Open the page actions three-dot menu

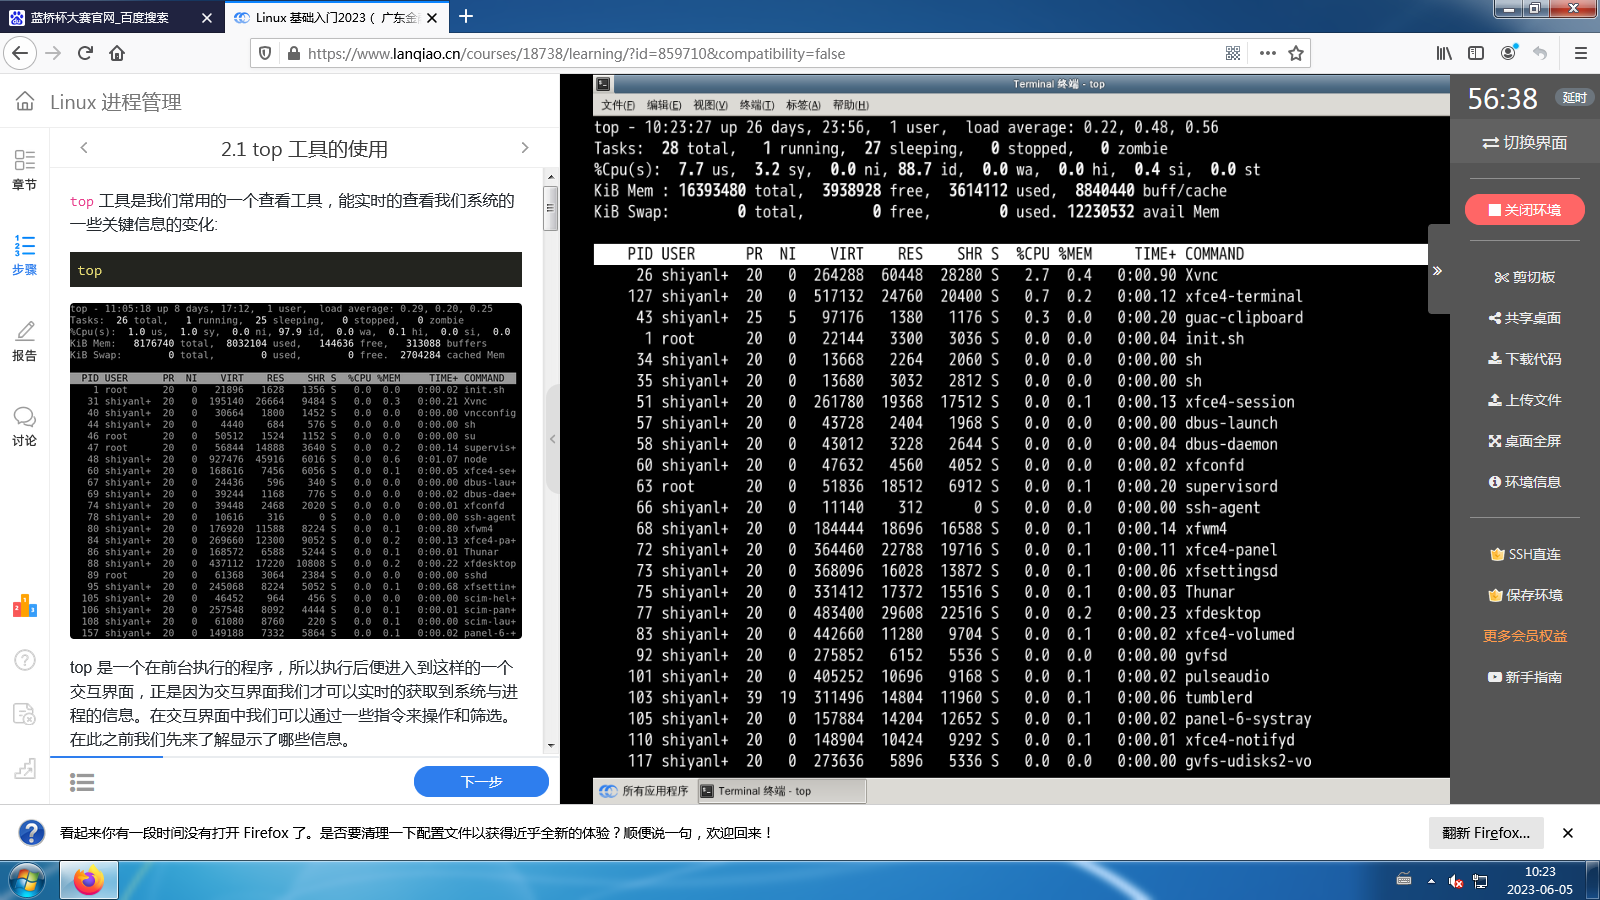point(1267,53)
